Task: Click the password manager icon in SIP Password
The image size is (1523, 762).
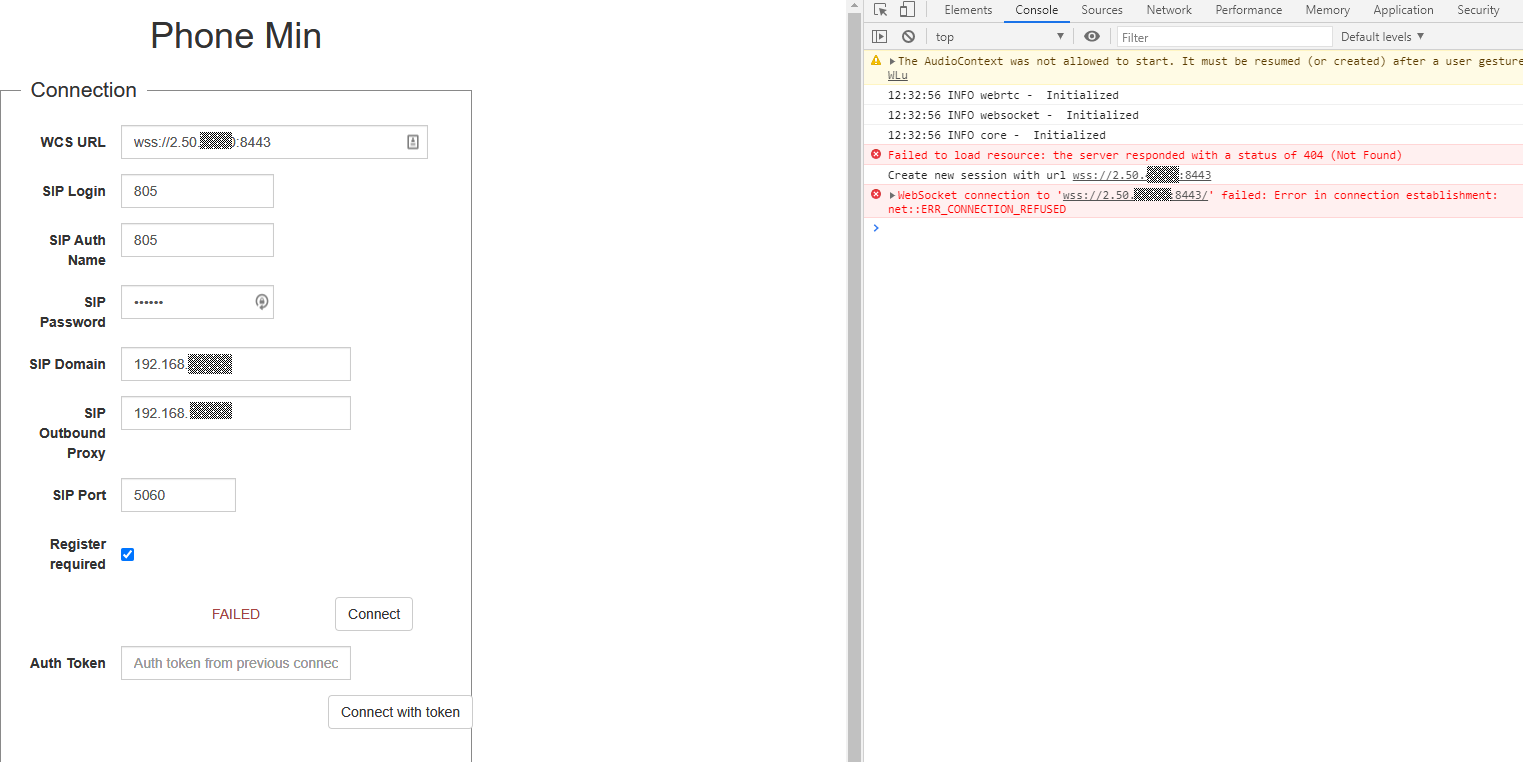Action: click(261, 302)
